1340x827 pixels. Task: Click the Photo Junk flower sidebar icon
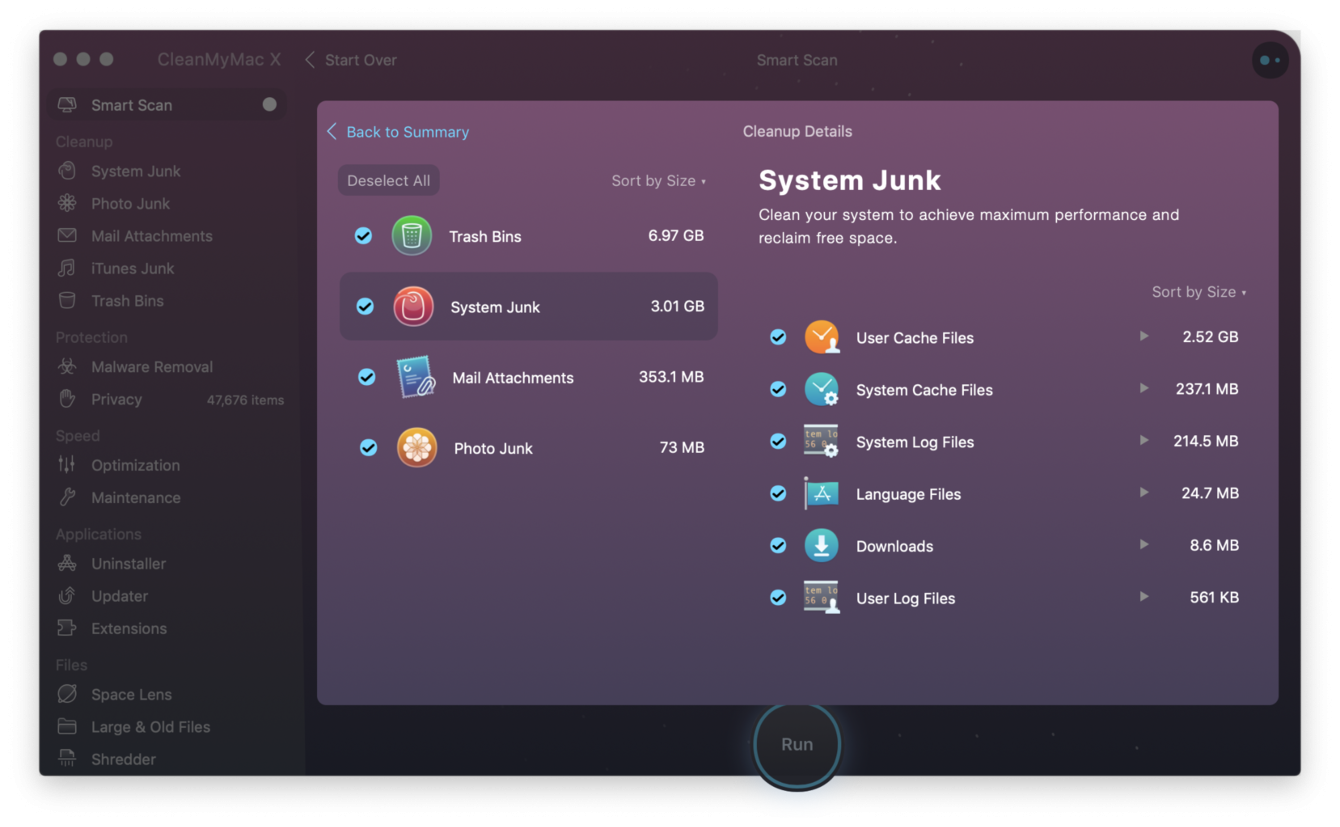(x=67, y=203)
